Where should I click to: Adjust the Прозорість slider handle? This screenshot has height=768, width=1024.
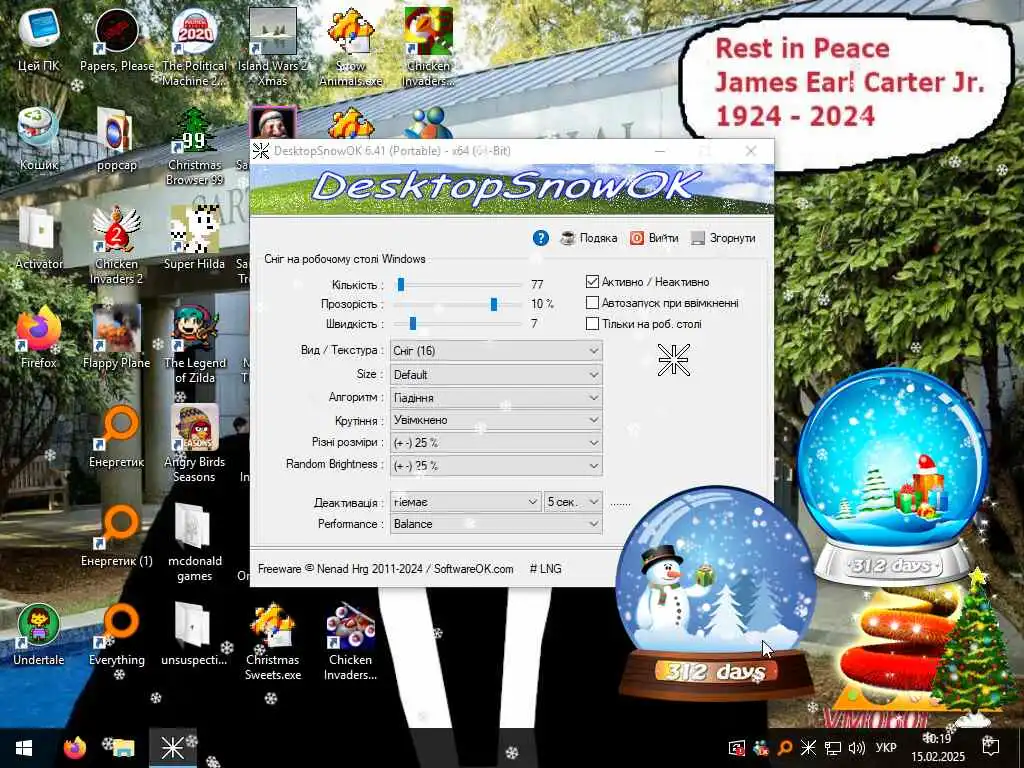(x=494, y=304)
